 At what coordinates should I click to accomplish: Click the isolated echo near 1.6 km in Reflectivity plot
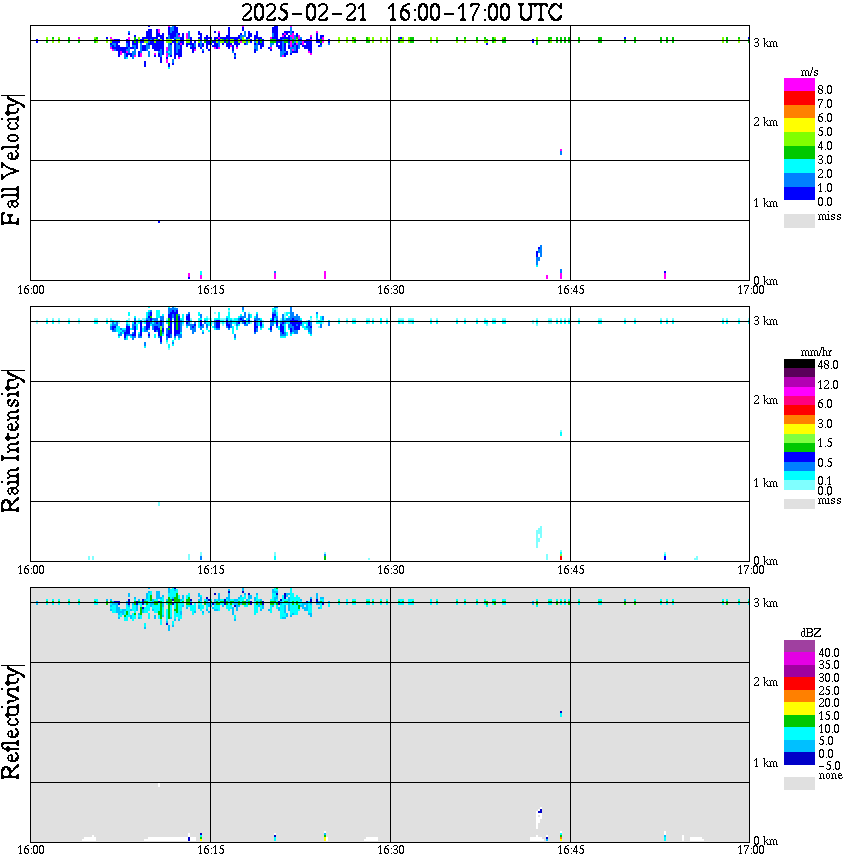[x=561, y=714]
